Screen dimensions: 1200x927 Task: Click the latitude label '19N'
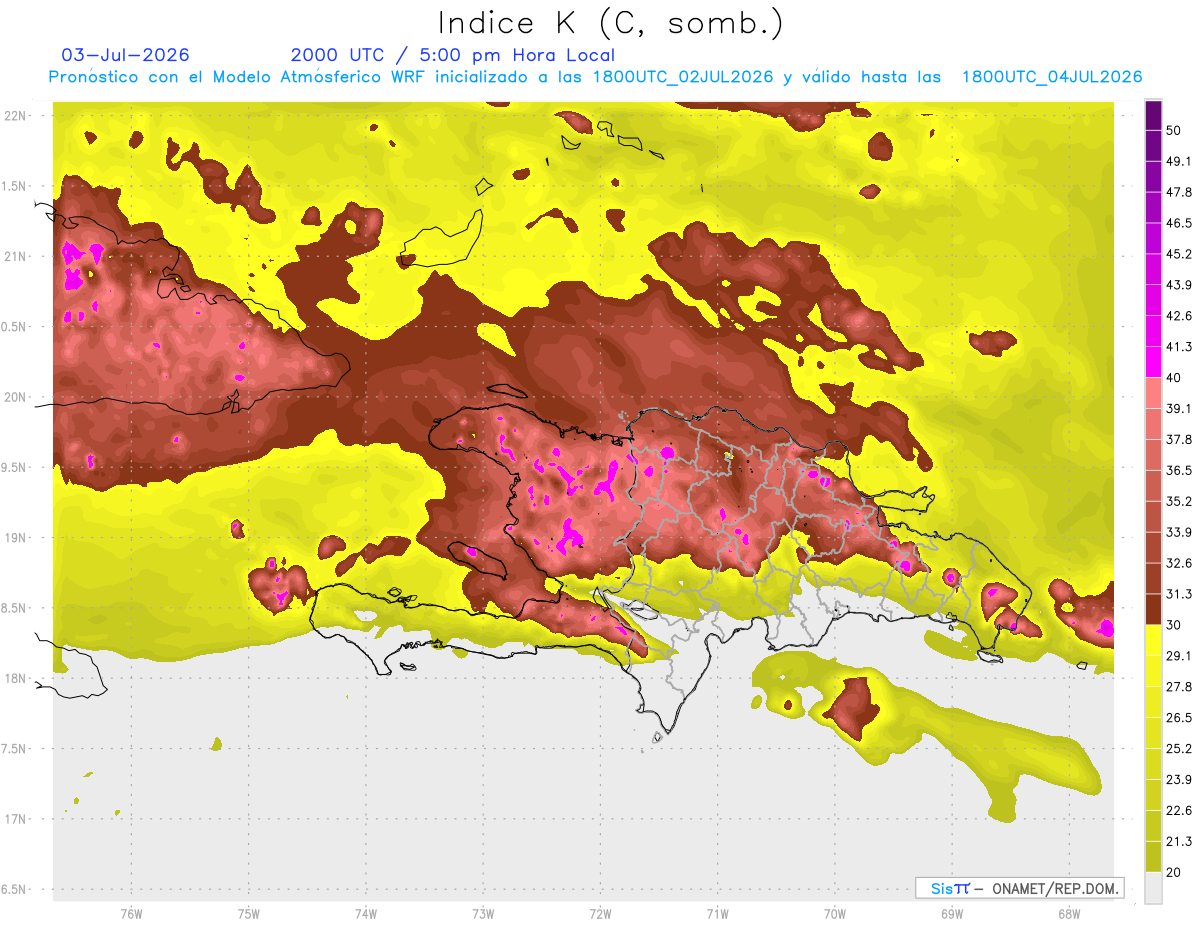16,537
